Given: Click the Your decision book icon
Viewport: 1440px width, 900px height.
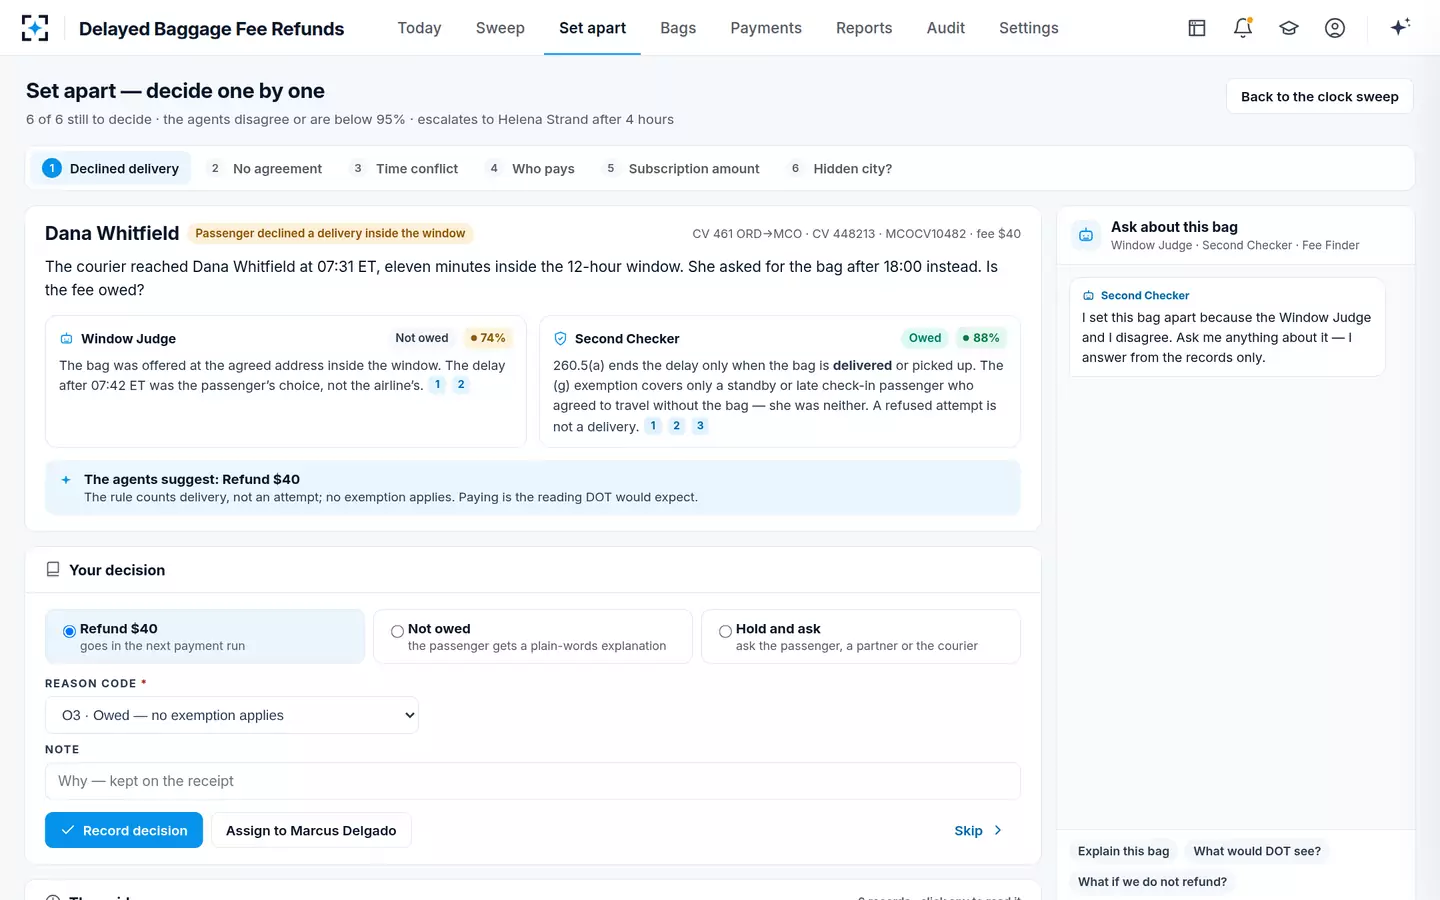Looking at the screenshot, I should [x=53, y=570].
